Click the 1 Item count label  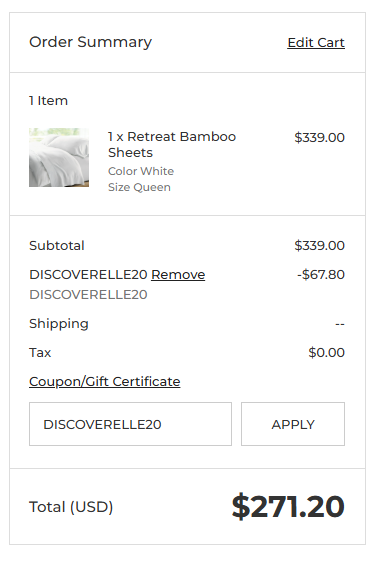(48, 101)
